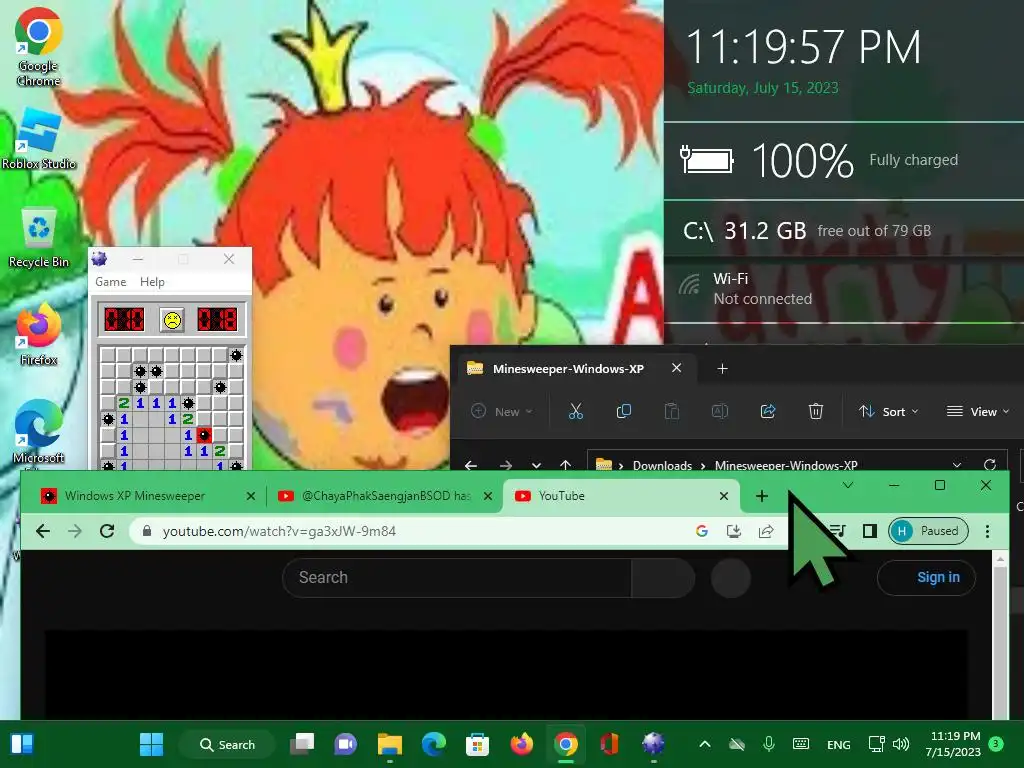Close the Windows XP Minesweeper Chrome tab
The width and height of the screenshot is (1024, 768).
click(251, 496)
